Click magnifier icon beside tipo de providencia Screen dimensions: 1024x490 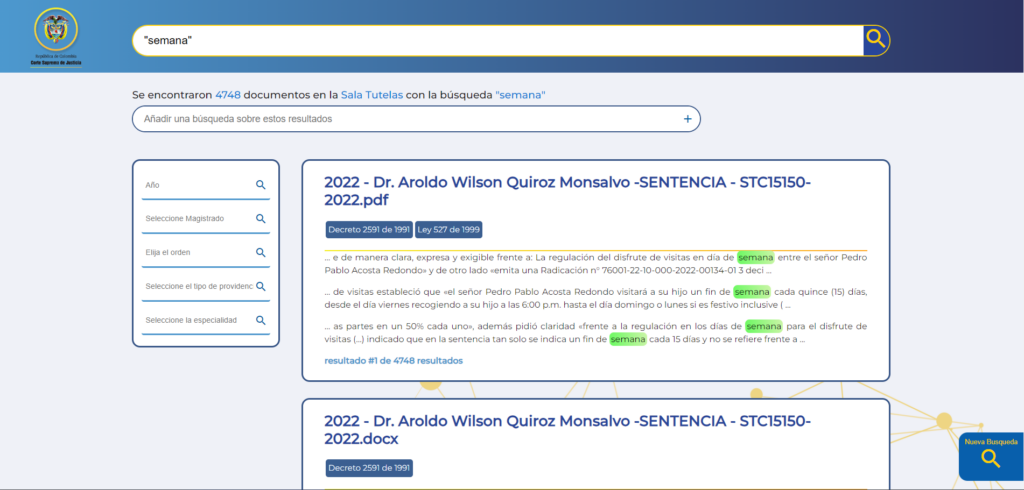pyautogui.click(x=260, y=286)
